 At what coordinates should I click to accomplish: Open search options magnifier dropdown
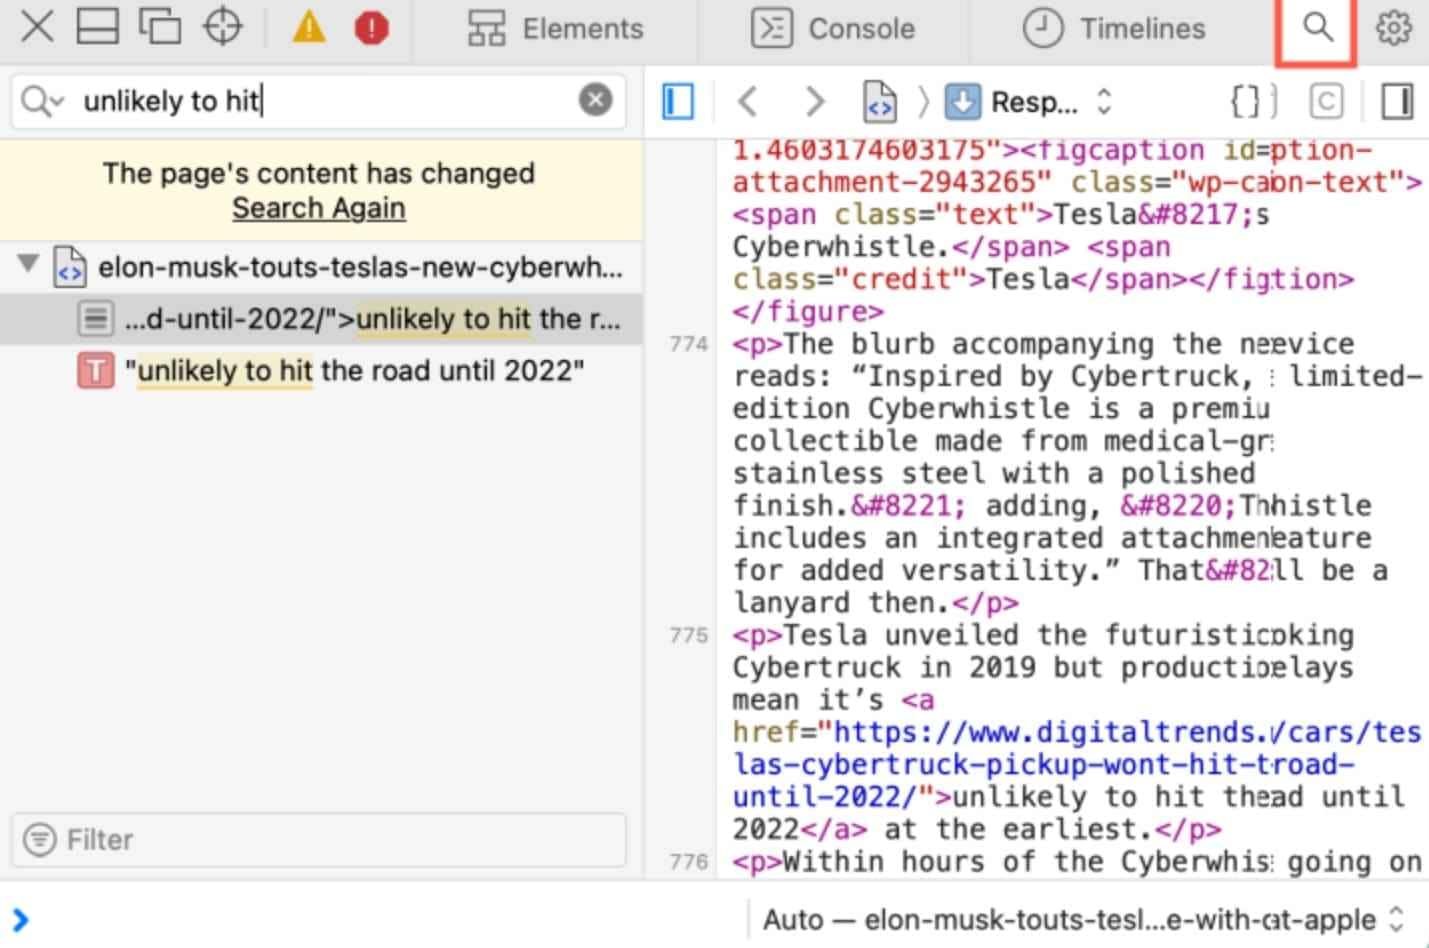point(43,101)
